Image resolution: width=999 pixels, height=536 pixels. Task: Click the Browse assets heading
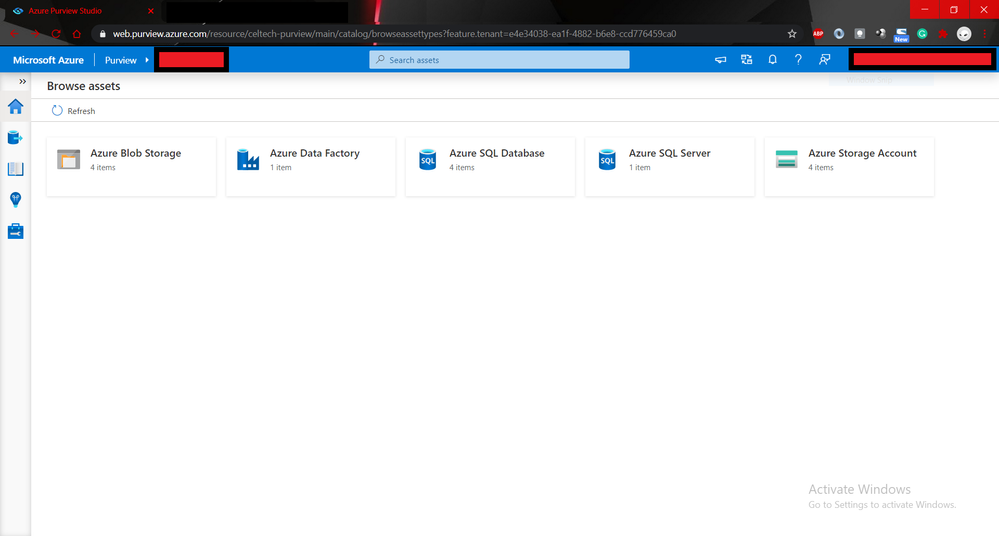83,86
